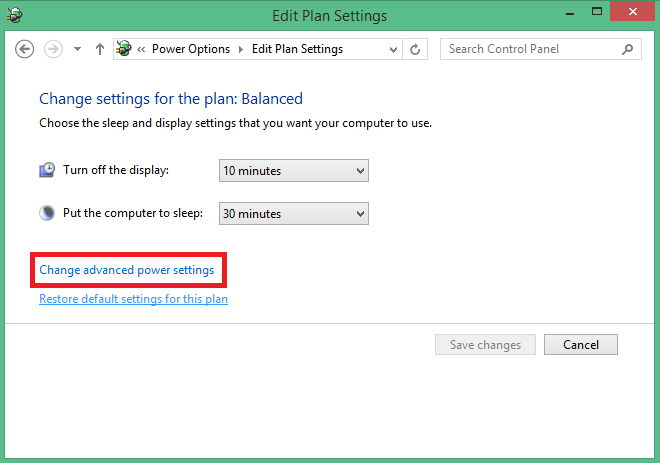Click Restore default settings for this plan

click(133, 299)
